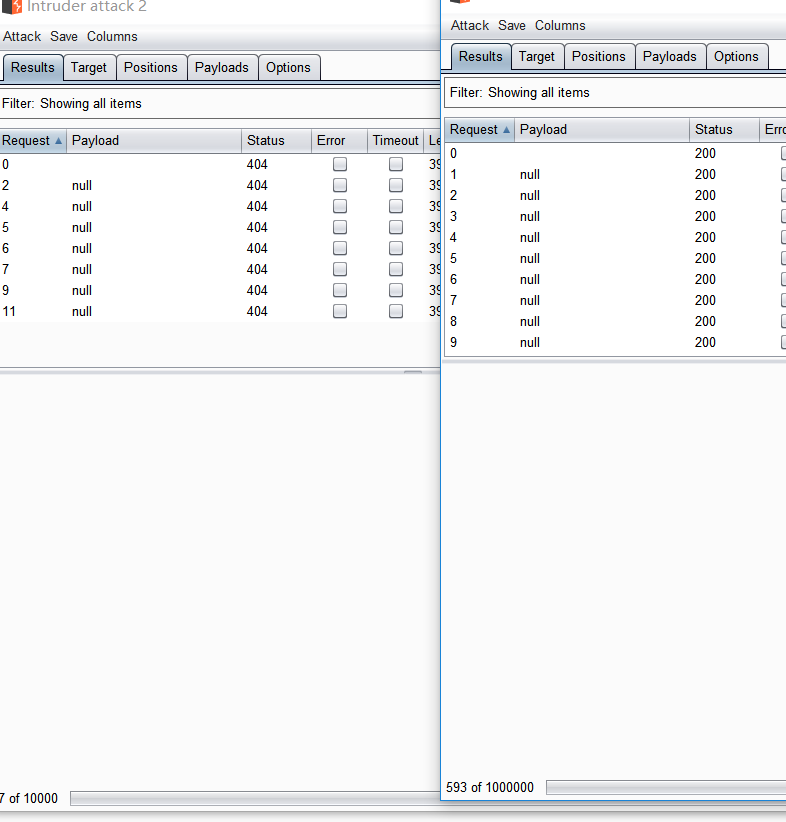Toggle Error checkbox for request 11 left window
786x822 pixels.
click(340, 311)
